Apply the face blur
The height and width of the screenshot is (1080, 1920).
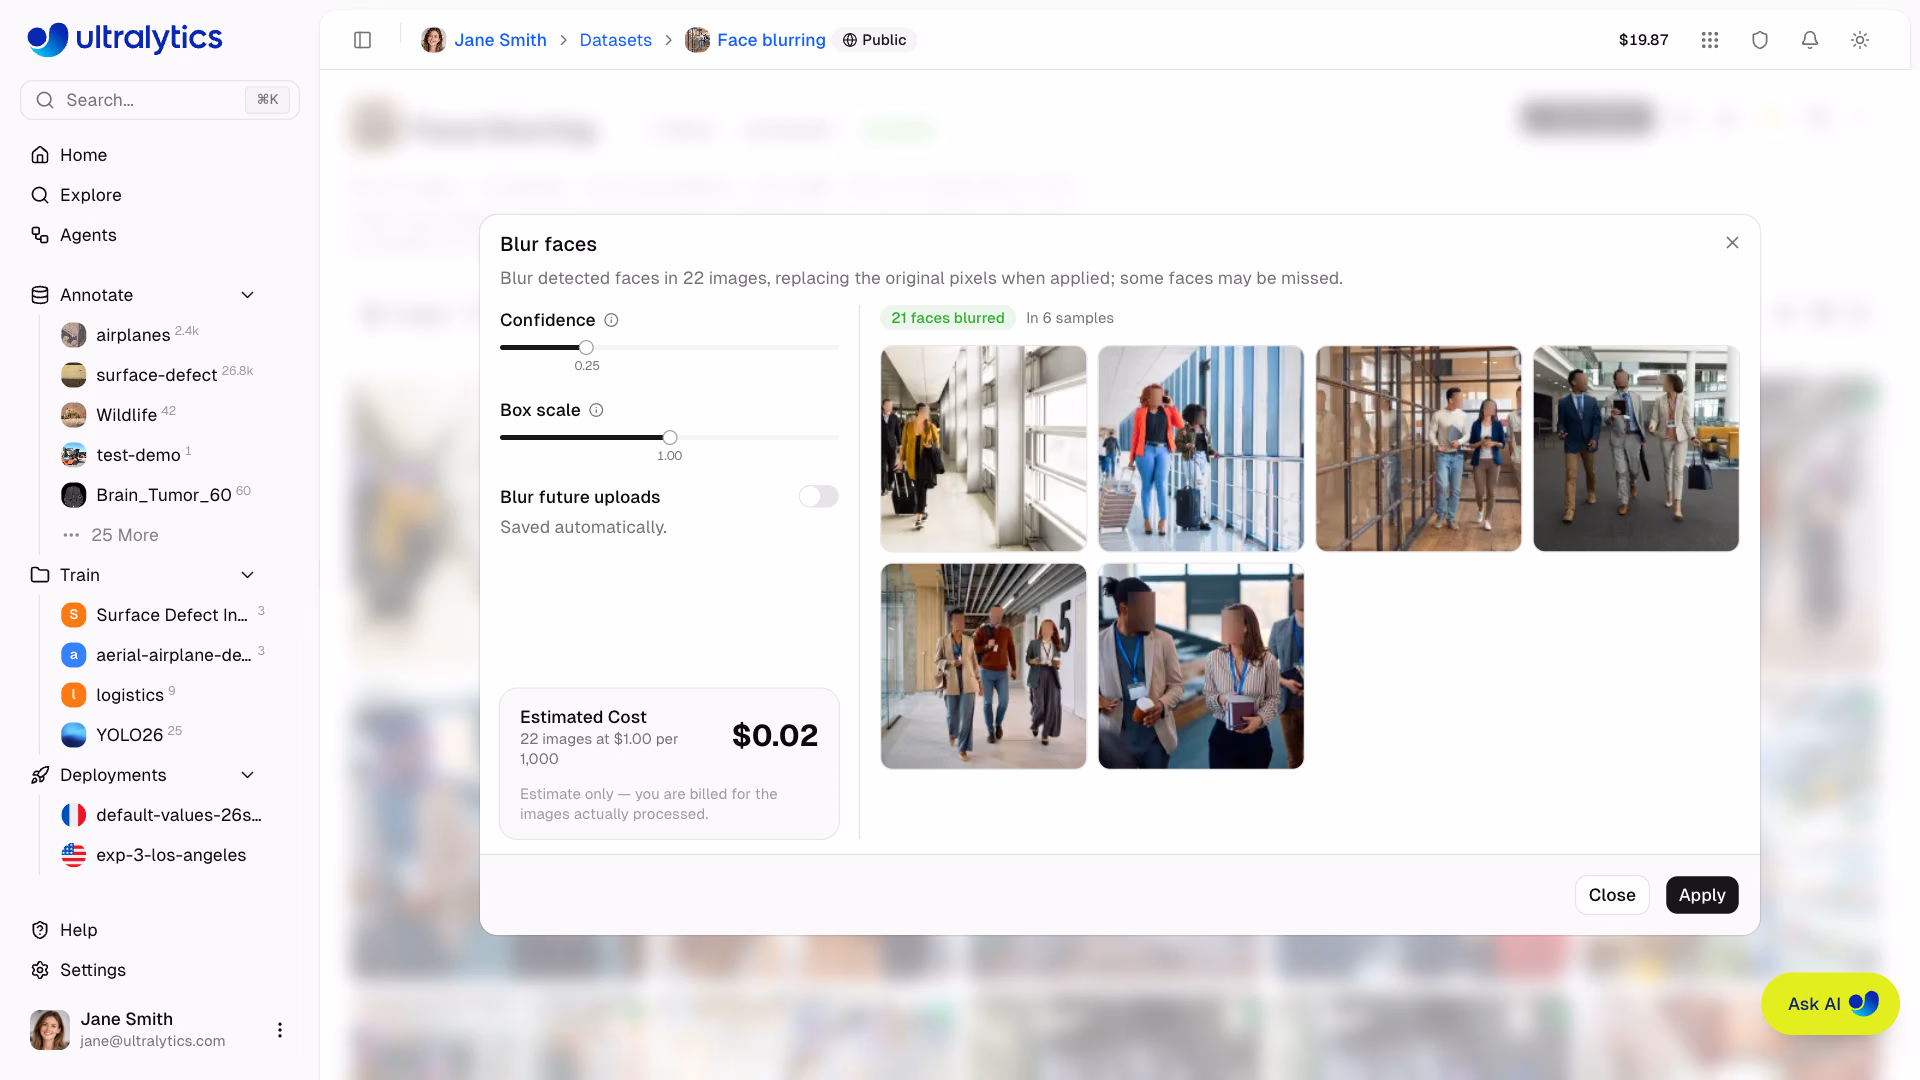point(1702,895)
